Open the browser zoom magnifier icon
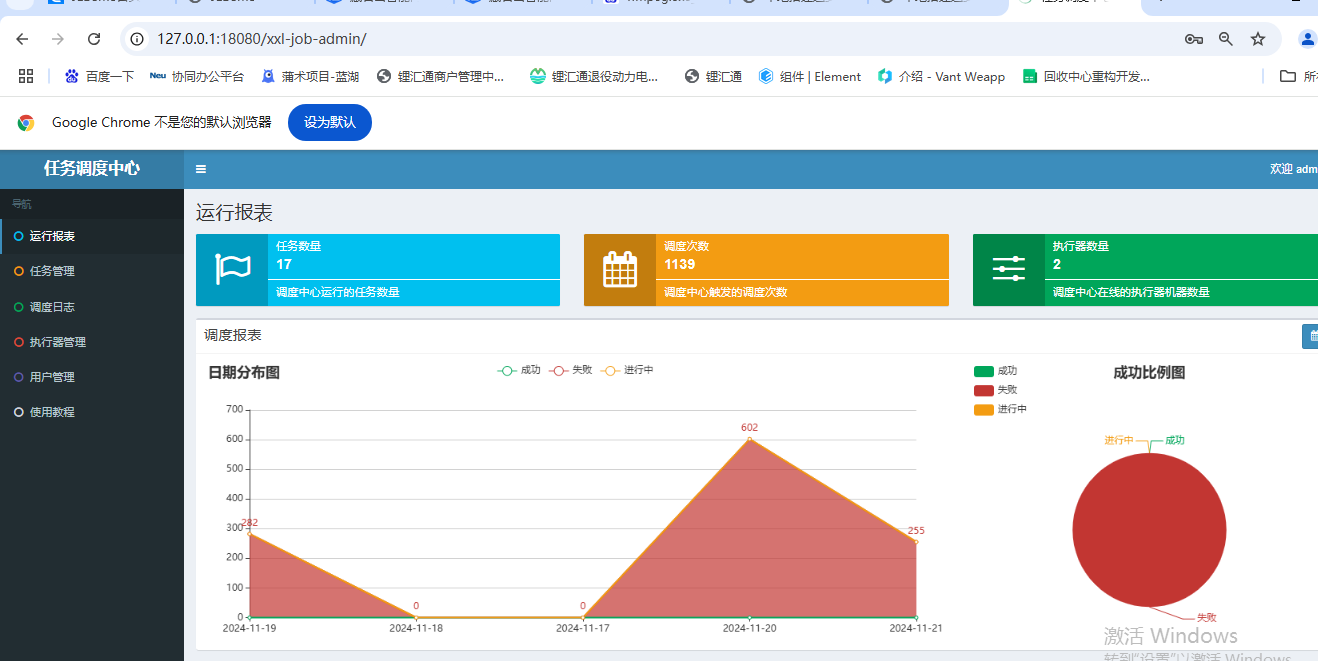This screenshot has width=1318, height=661. tap(1226, 39)
